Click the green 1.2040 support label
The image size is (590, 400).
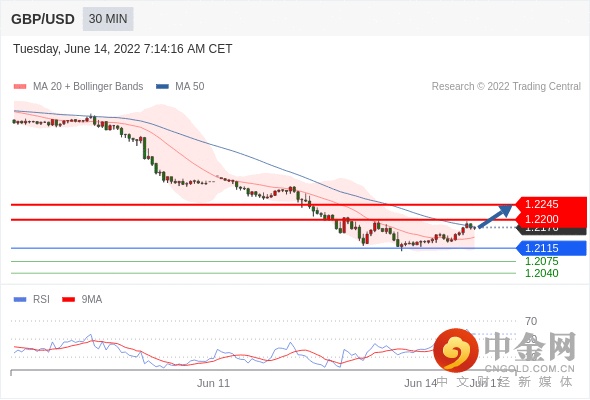pyautogui.click(x=541, y=273)
